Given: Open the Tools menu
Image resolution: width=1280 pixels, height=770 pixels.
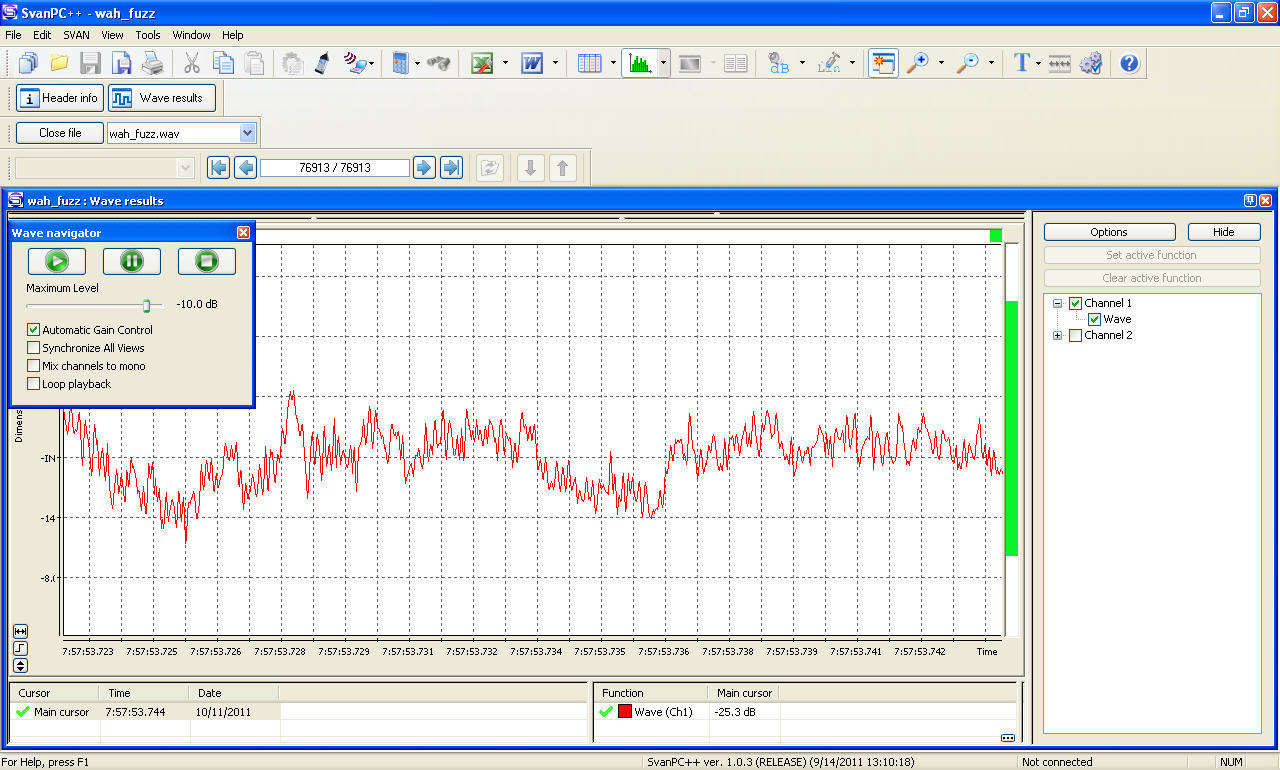Looking at the screenshot, I should (148, 35).
